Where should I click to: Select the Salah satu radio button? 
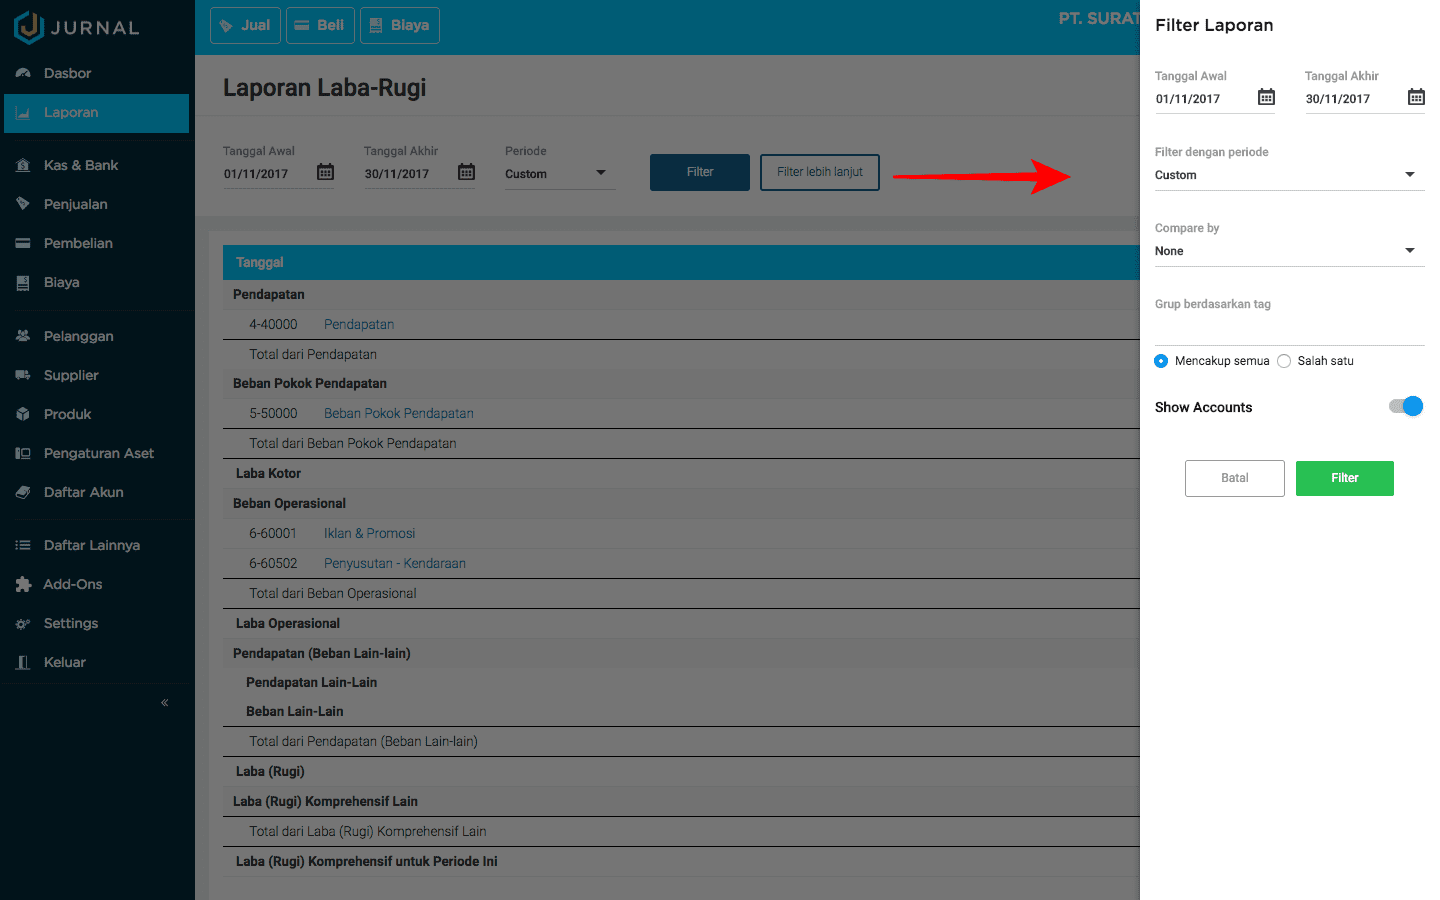pos(1284,361)
